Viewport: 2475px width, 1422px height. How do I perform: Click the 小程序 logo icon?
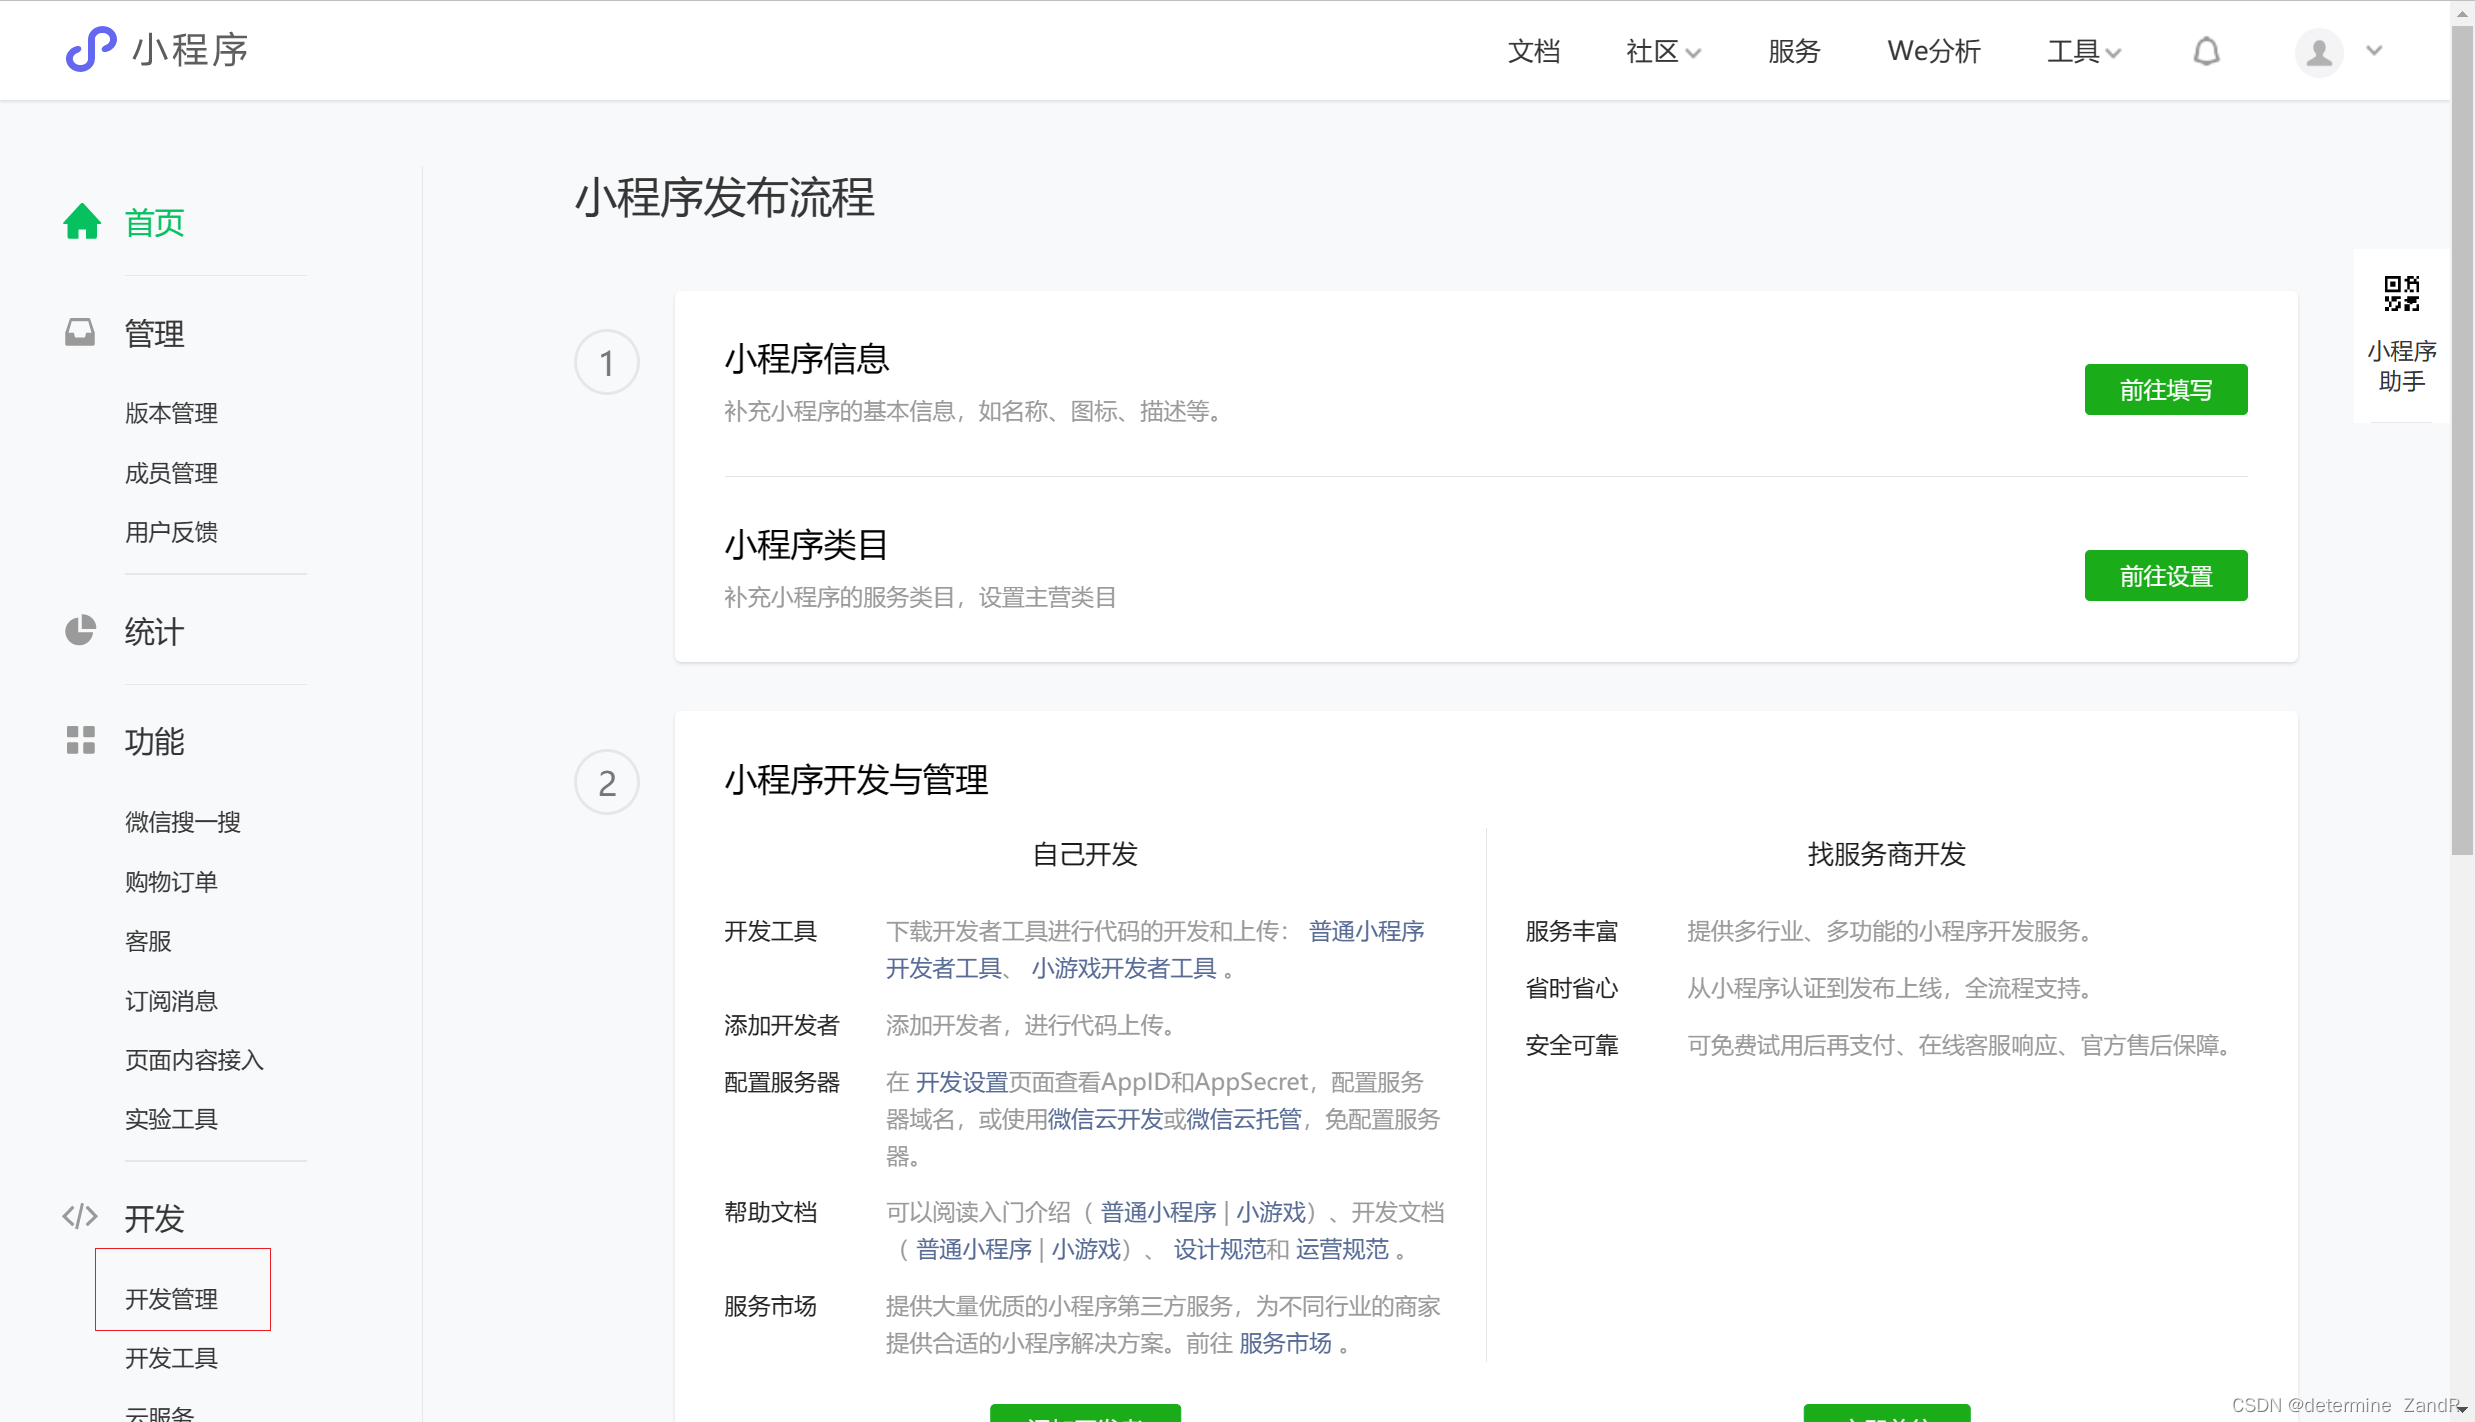[91, 49]
